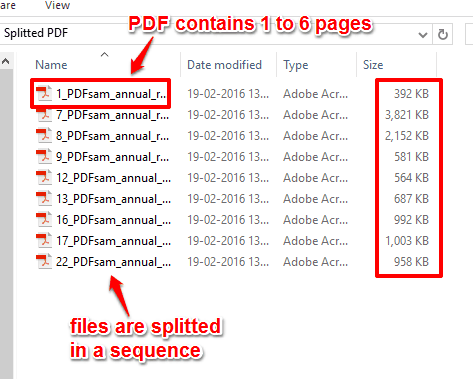Click the PDF icon of 17_PDFsam_annual file
Viewport: 473px width, 379px height.
[x=44, y=240]
